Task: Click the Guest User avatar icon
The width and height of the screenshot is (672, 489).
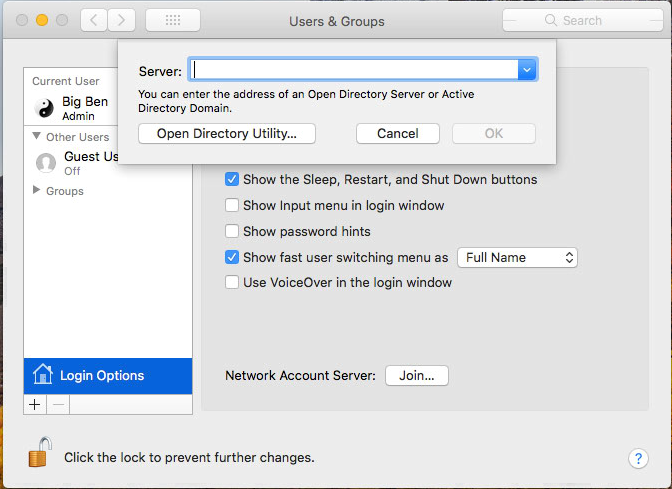Action: [x=46, y=163]
